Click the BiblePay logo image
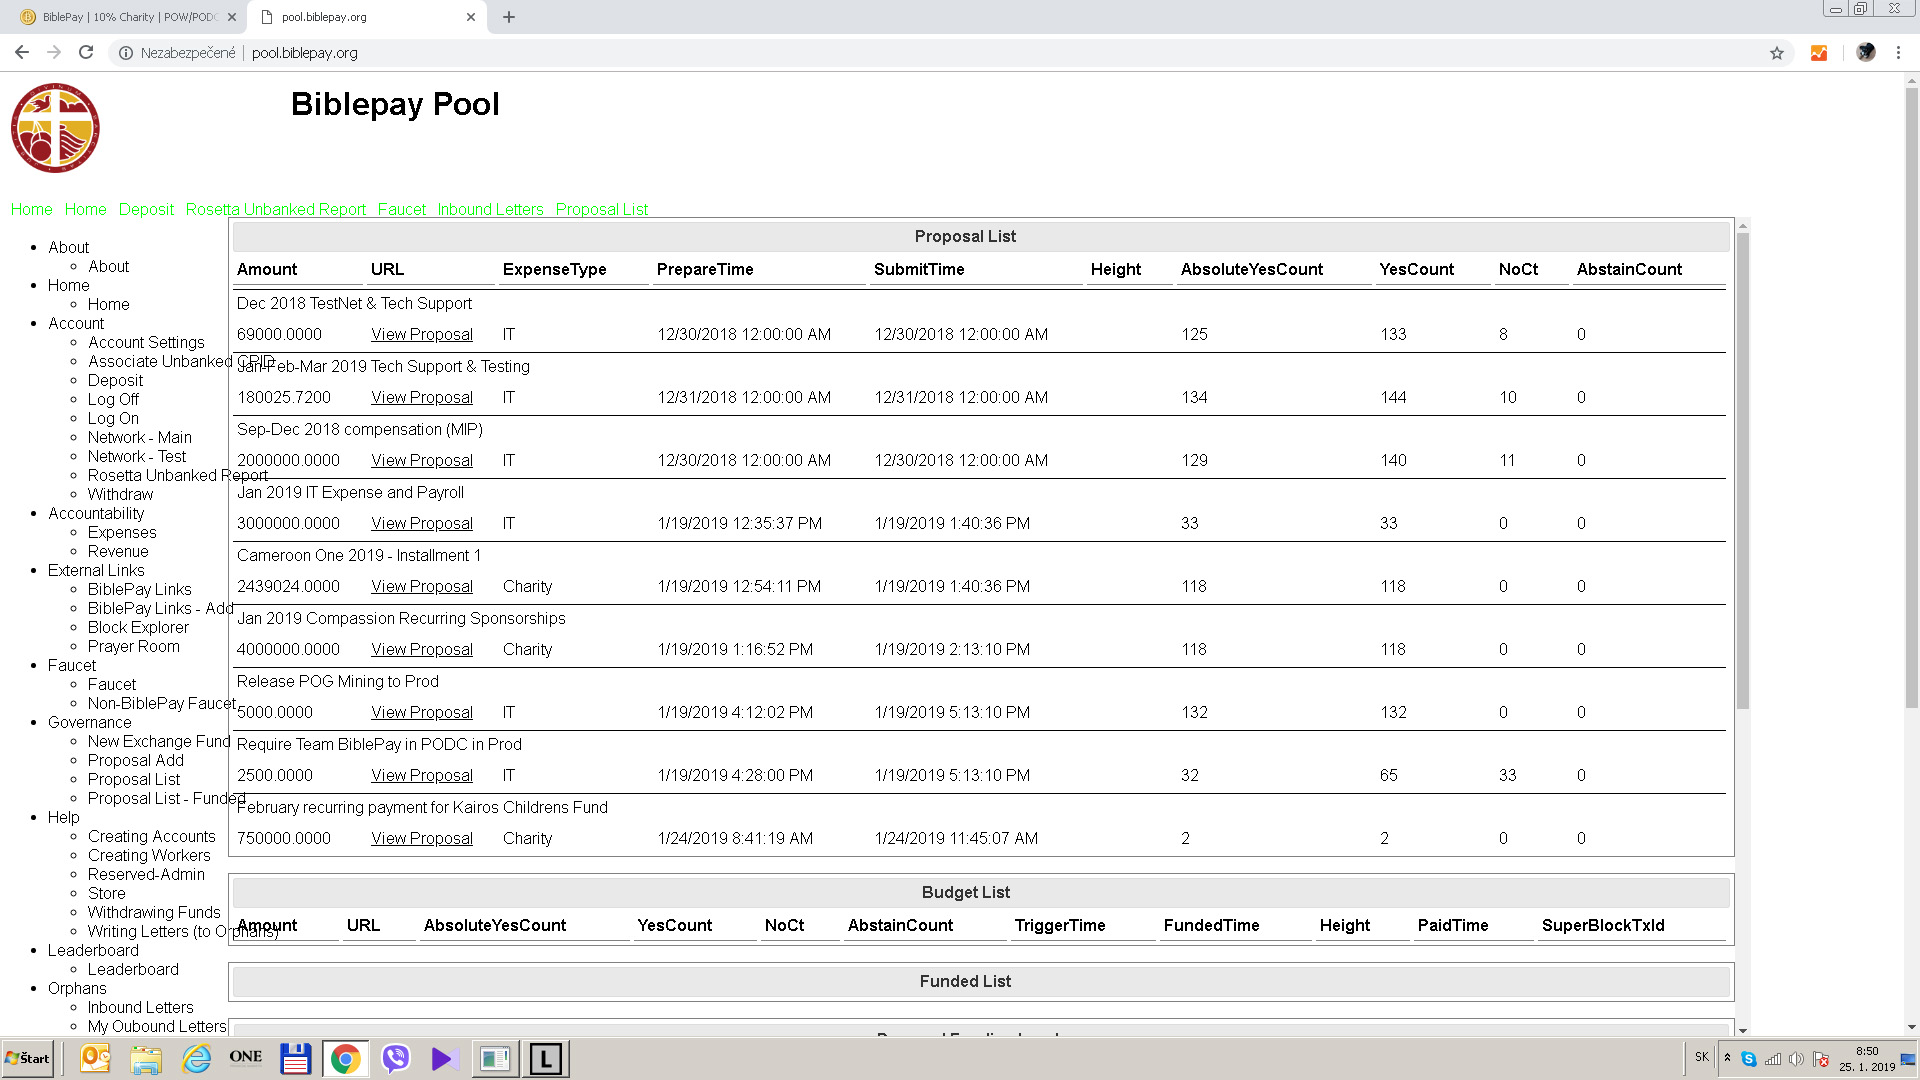 click(x=55, y=128)
